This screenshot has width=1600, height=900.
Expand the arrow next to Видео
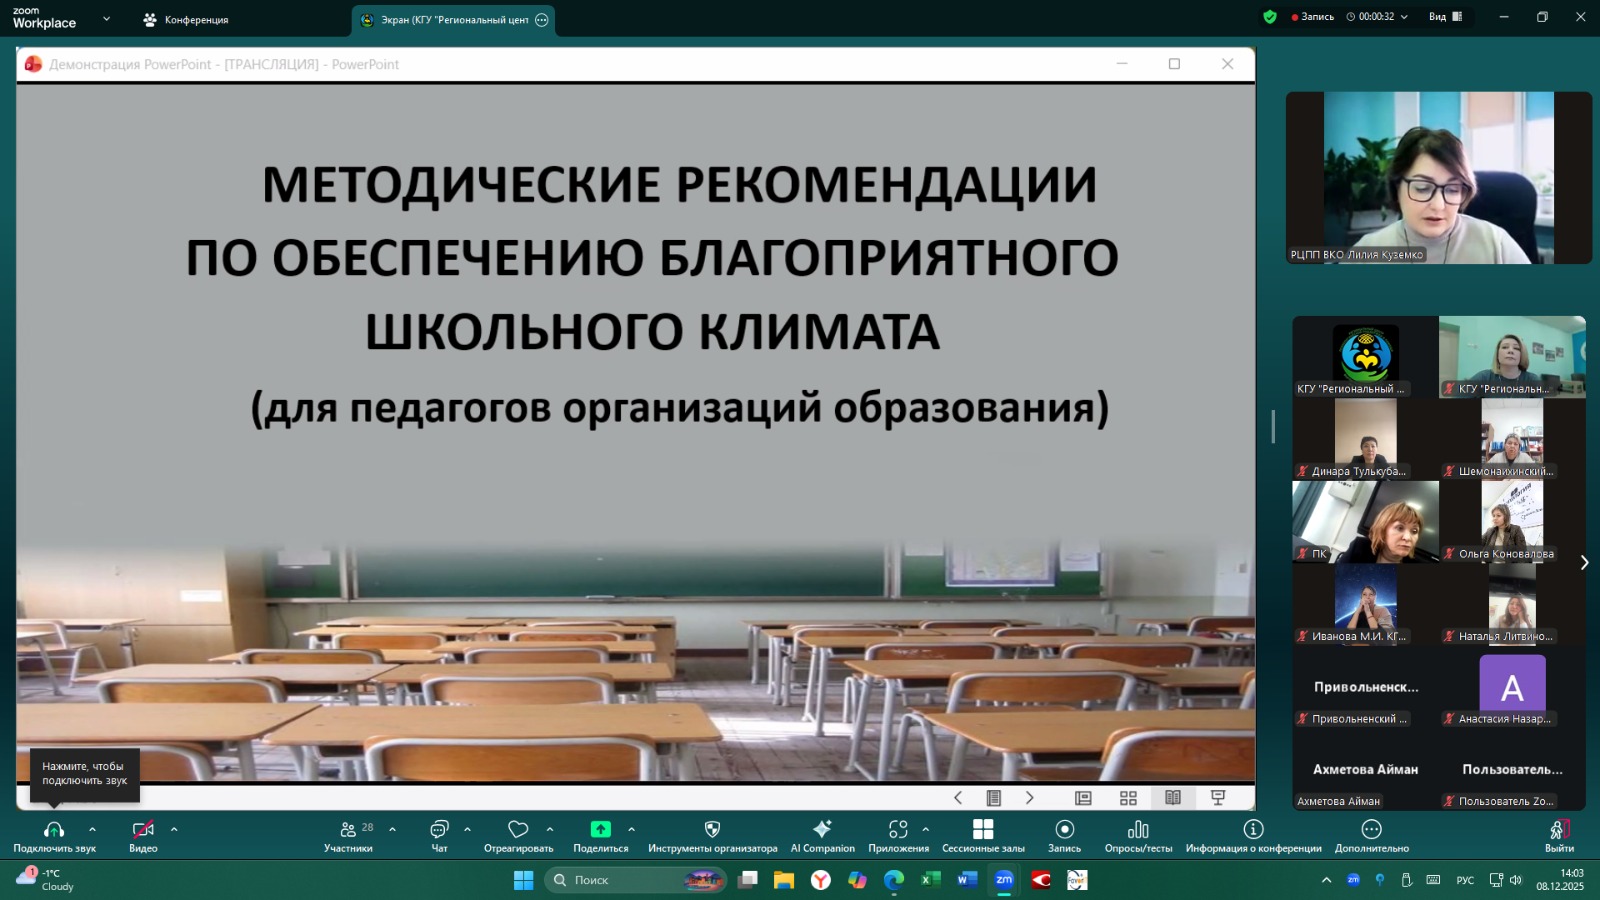(x=174, y=829)
